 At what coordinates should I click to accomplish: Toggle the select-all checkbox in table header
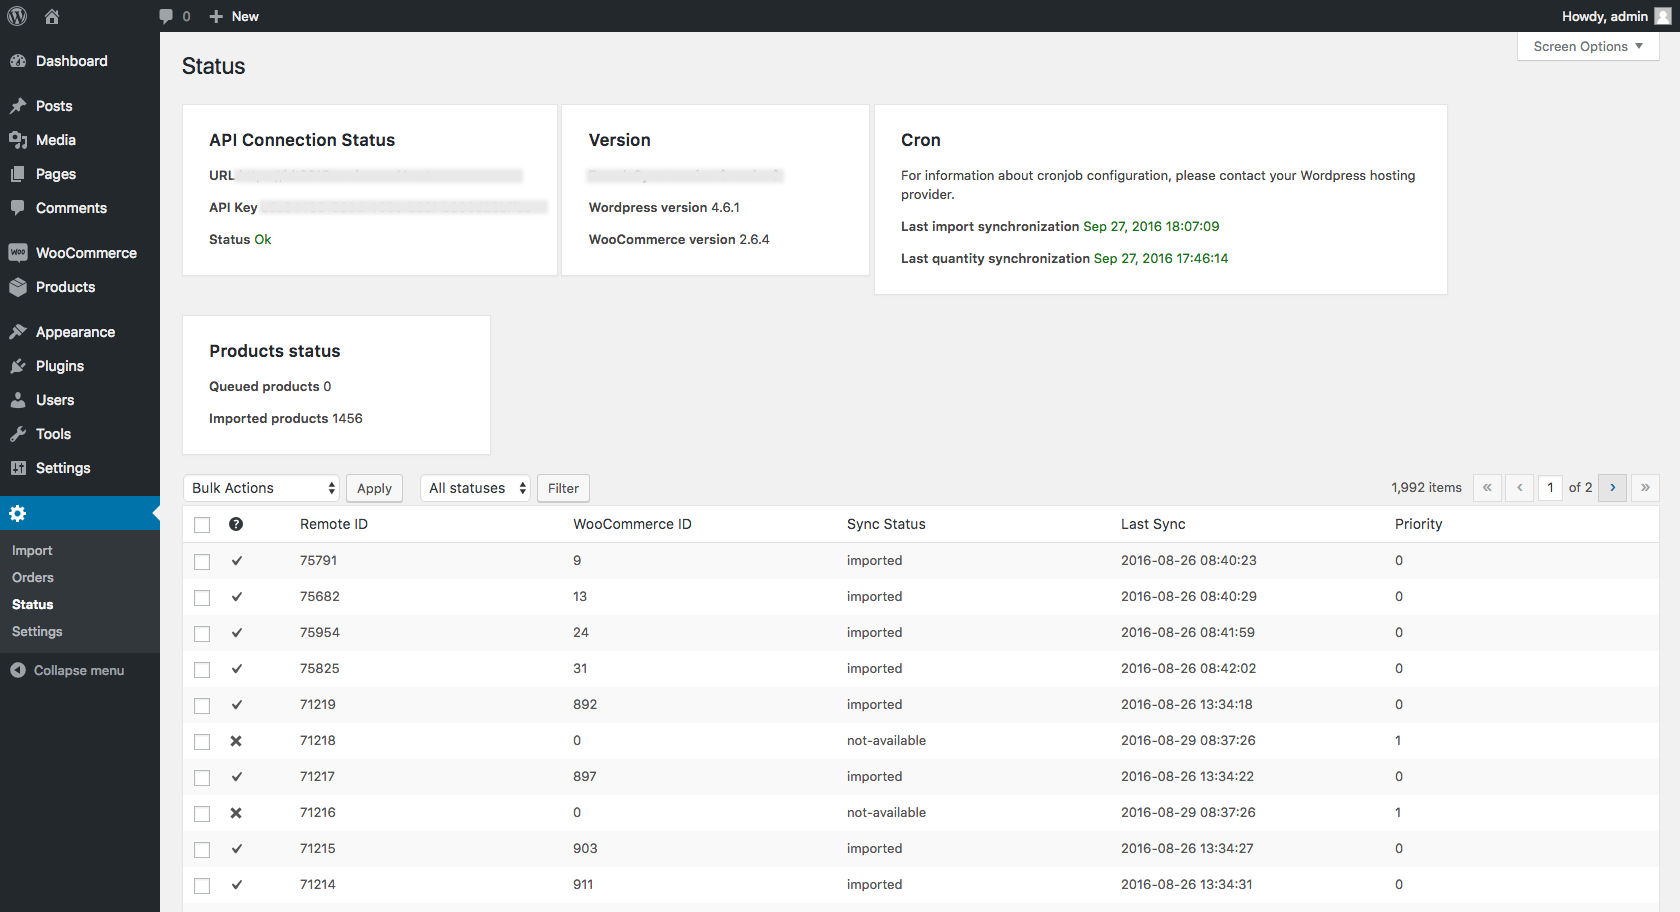click(202, 524)
